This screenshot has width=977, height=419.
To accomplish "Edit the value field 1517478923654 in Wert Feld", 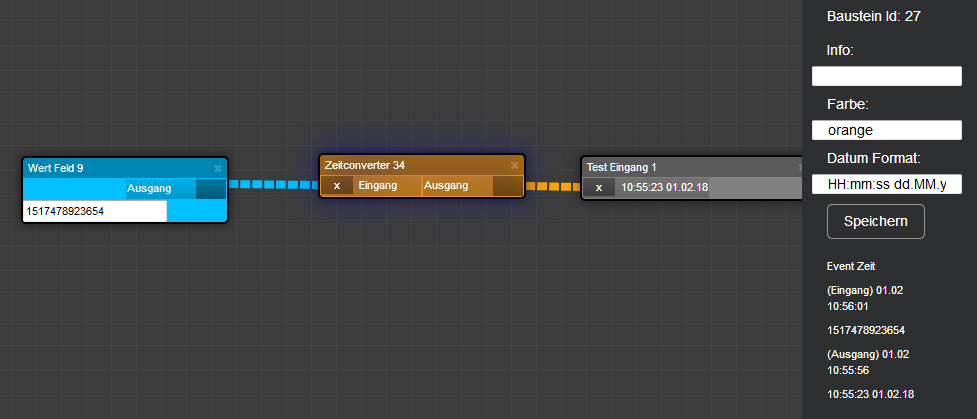I will (x=95, y=211).
